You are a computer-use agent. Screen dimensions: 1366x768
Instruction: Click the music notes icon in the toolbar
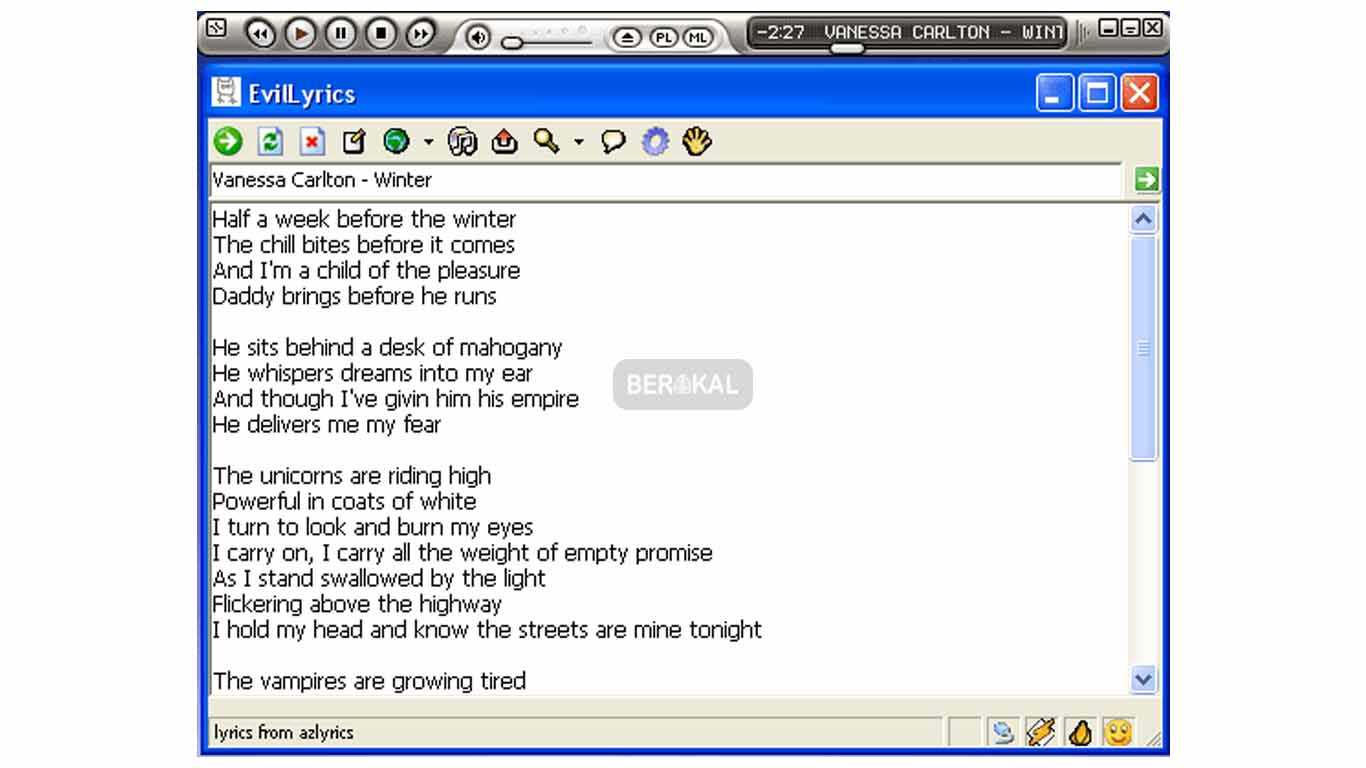(x=462, y=142)
